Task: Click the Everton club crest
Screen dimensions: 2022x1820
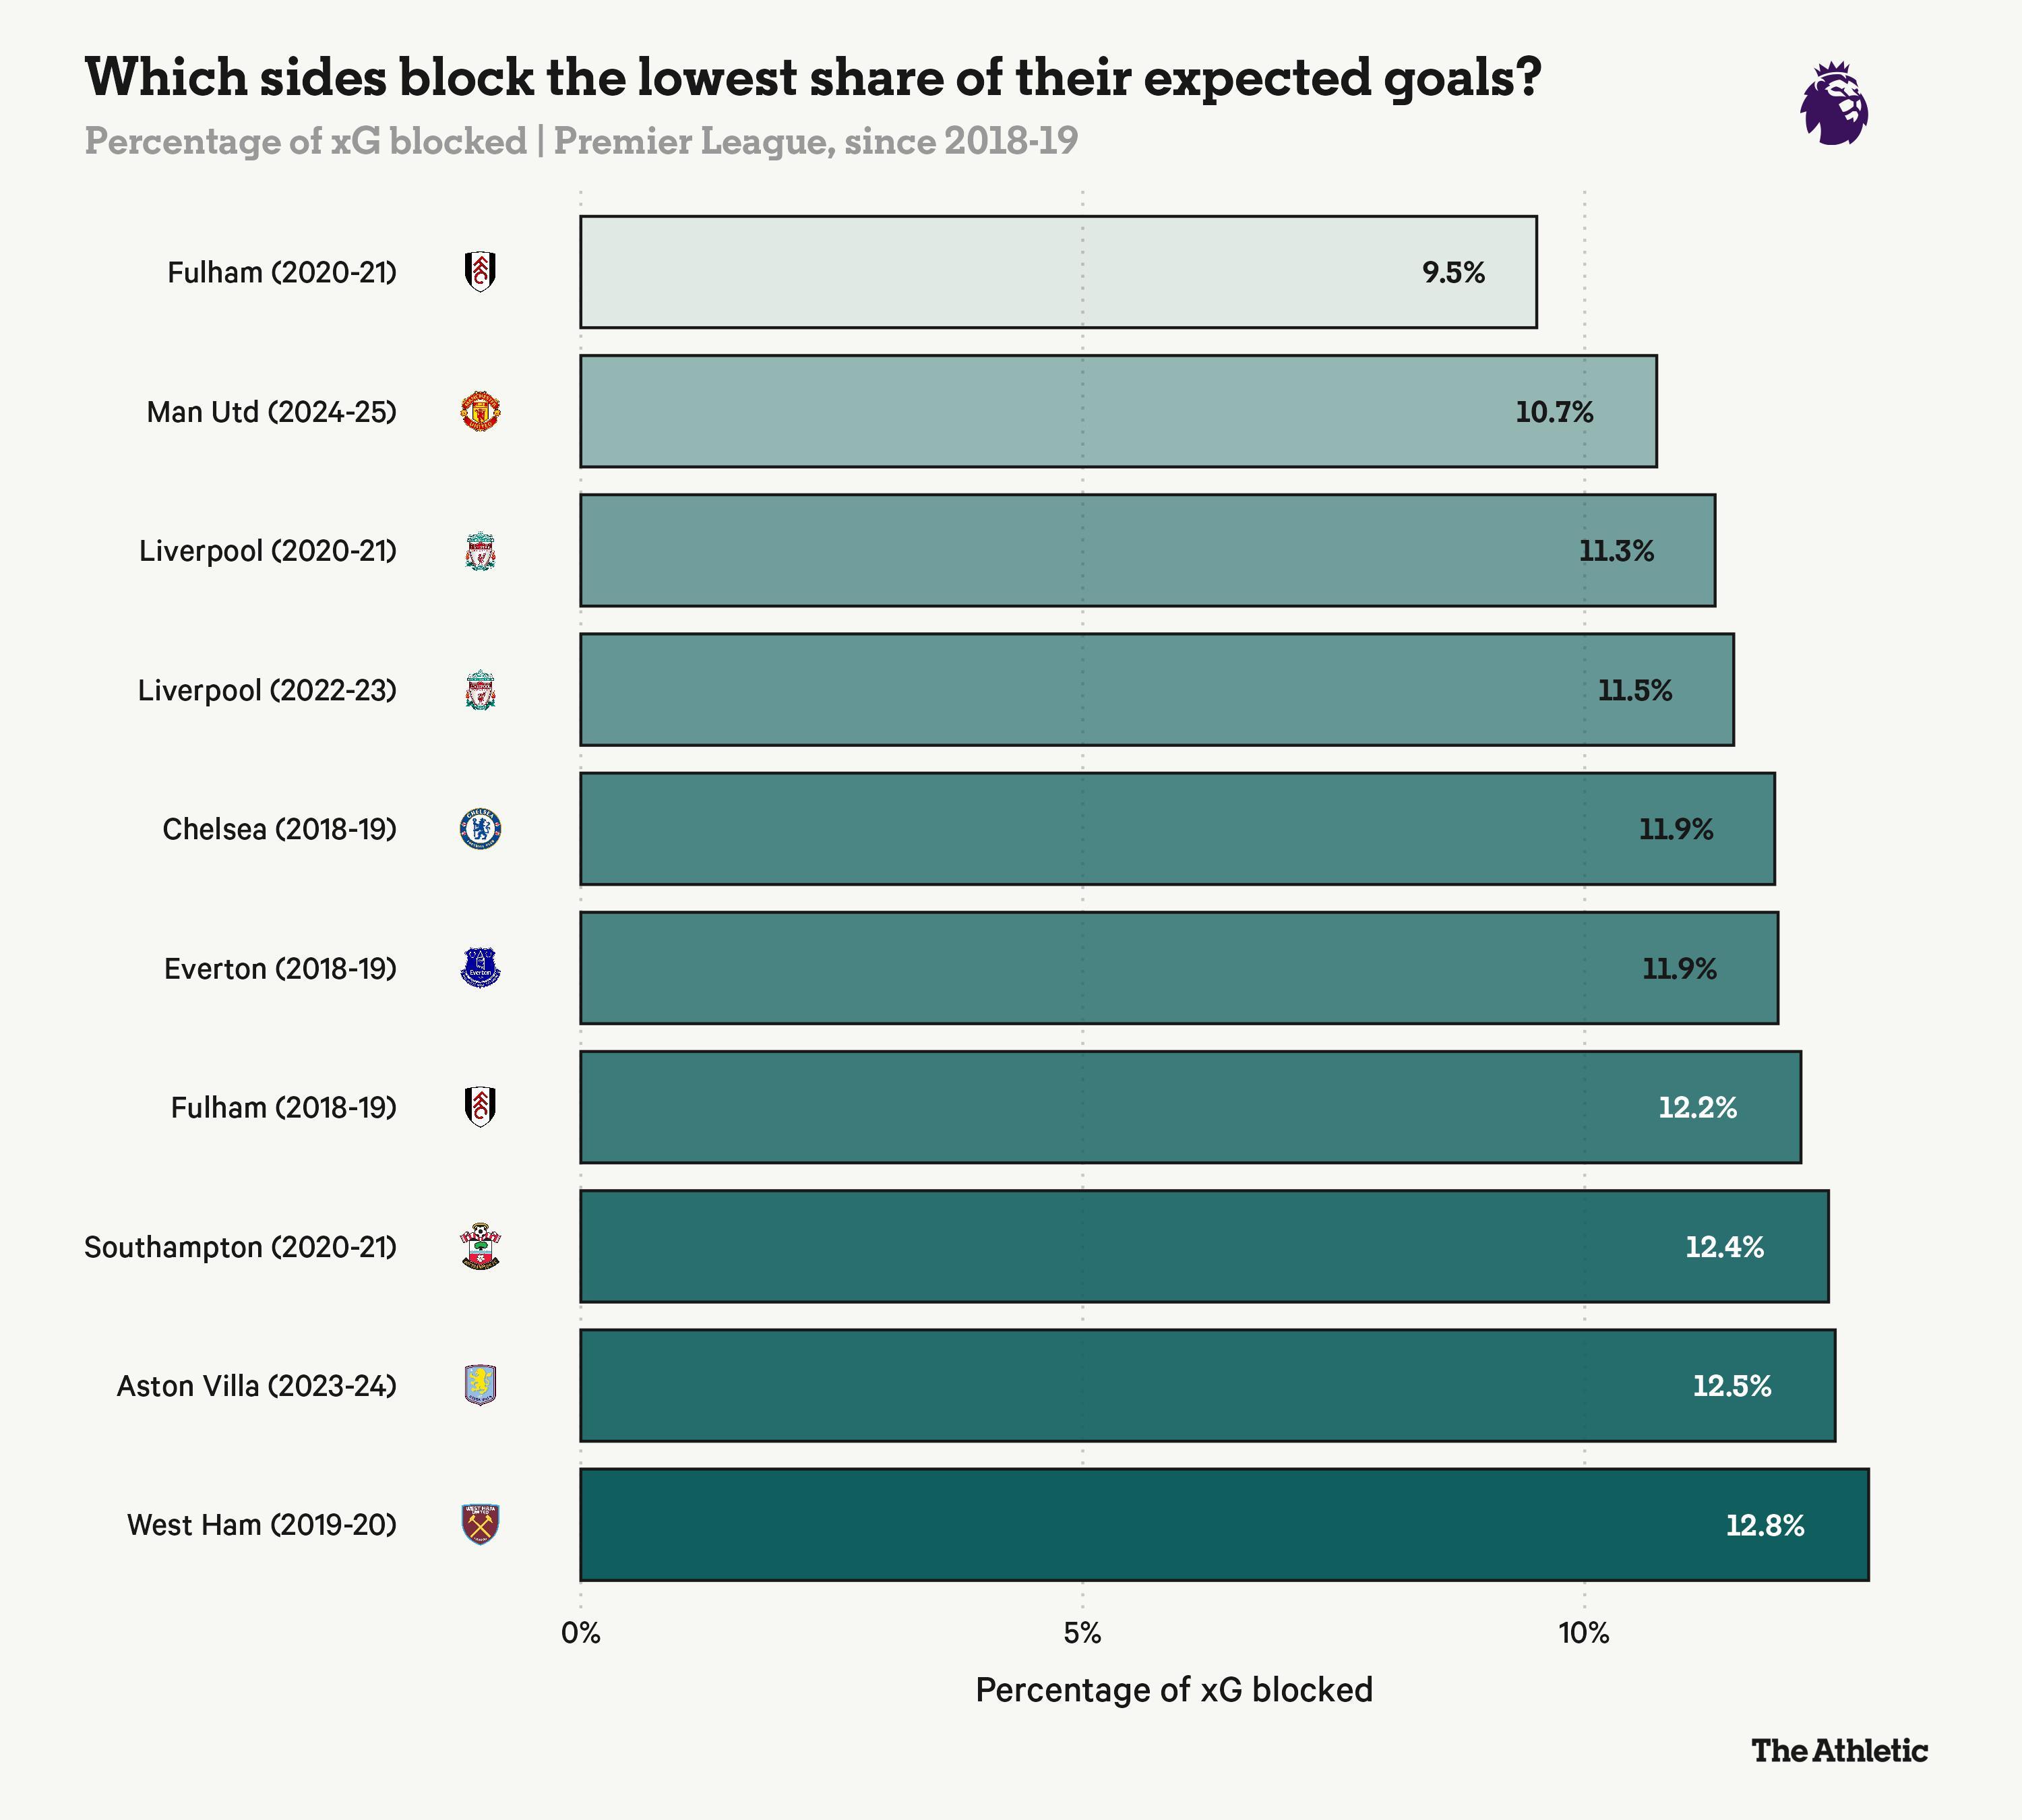Action: click(481, 968)
